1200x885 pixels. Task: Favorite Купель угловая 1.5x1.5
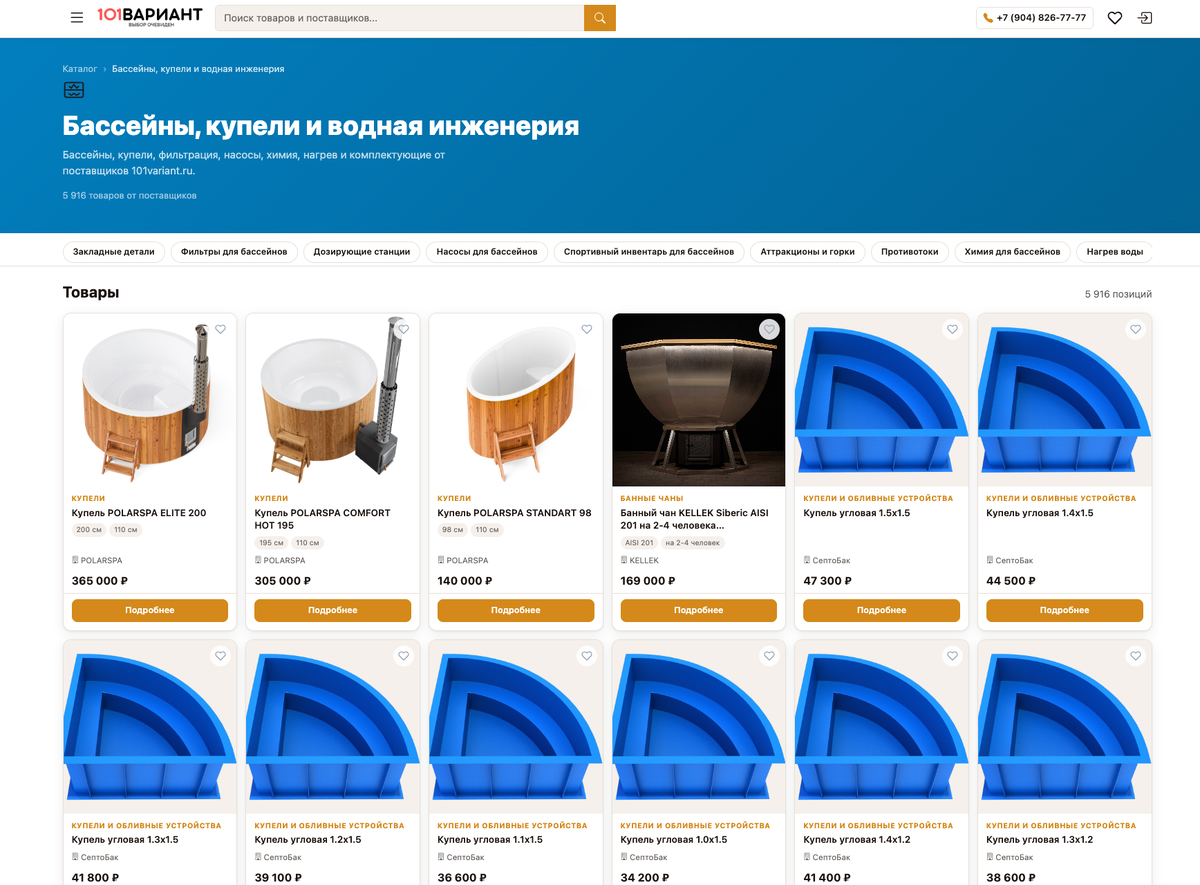click(x=952, y=329)
